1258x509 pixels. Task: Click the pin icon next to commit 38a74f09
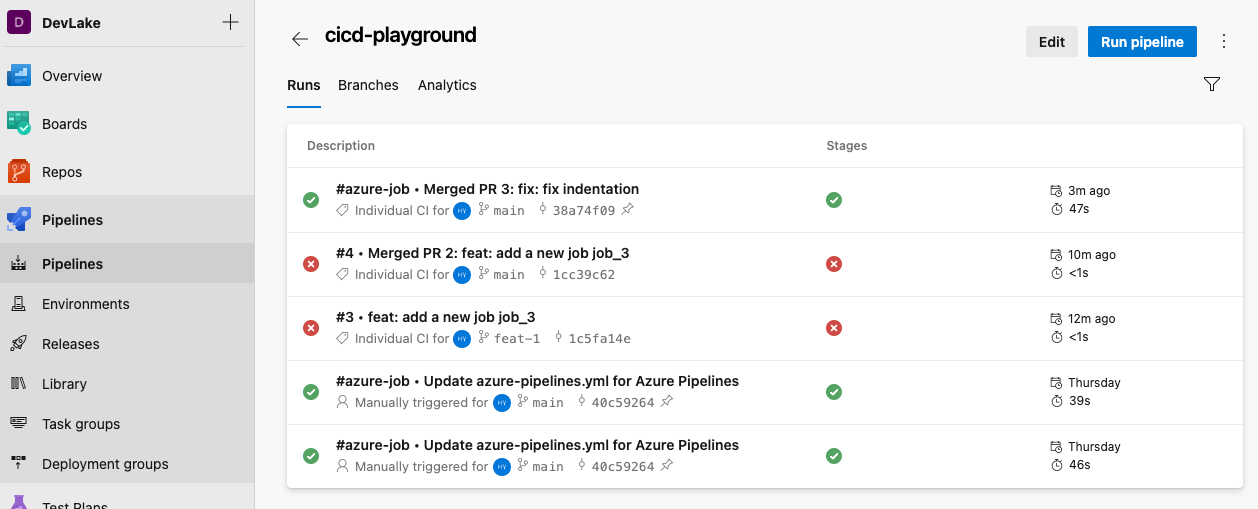click(x=627, y=210)
